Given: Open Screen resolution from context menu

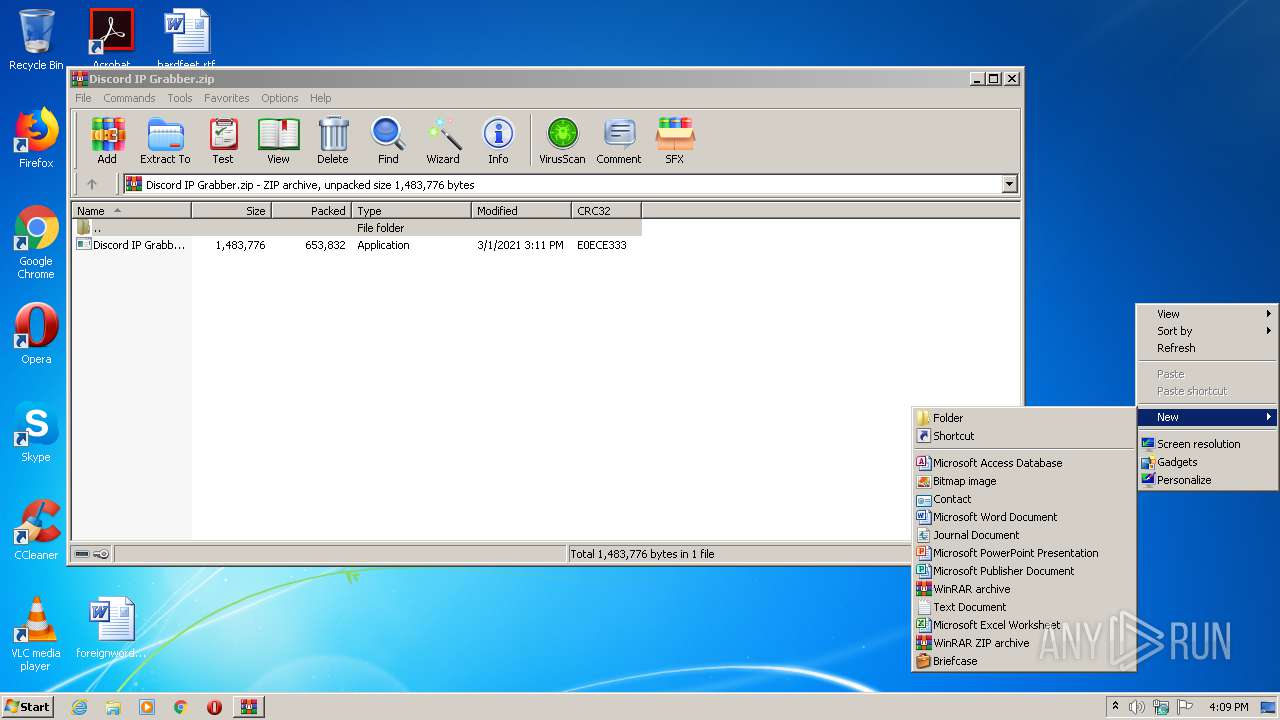Looking at the screenshot, I should 1207,444.
